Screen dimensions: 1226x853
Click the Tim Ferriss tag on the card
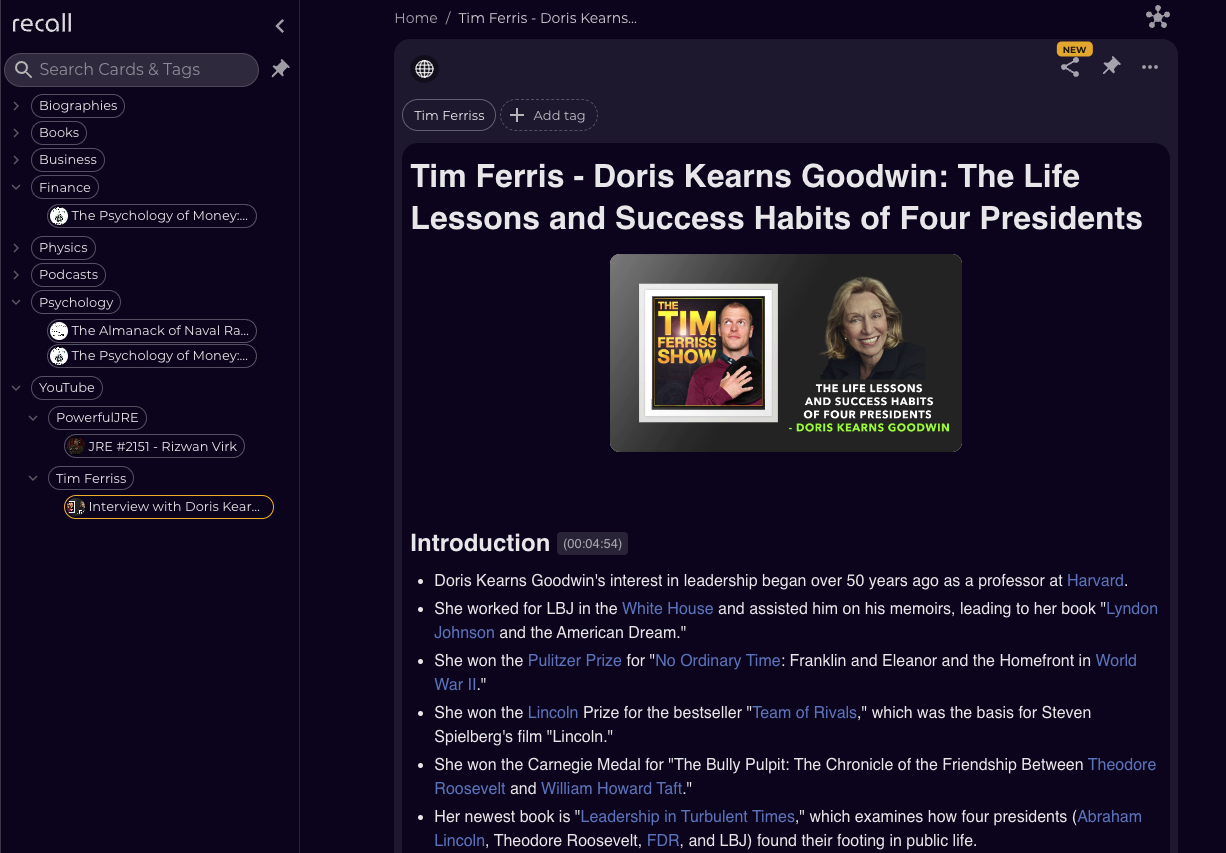(x=449, y=115)
